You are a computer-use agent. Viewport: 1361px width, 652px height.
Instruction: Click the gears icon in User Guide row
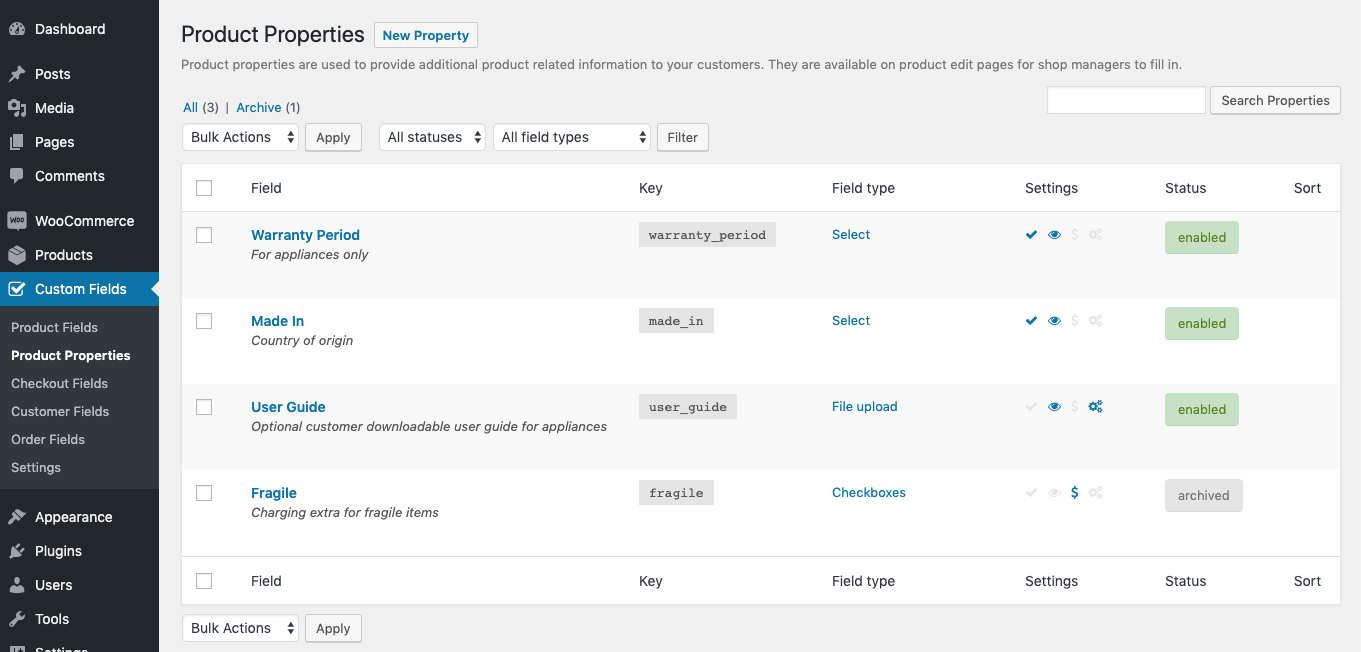(x=1096, y=407)
